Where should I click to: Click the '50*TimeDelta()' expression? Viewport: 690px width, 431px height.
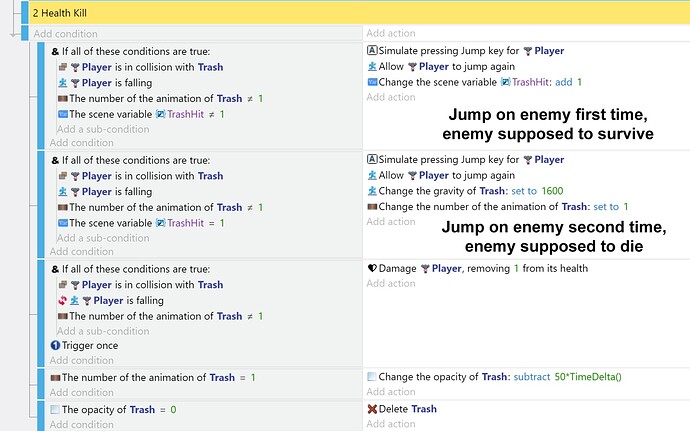point(588,377)
